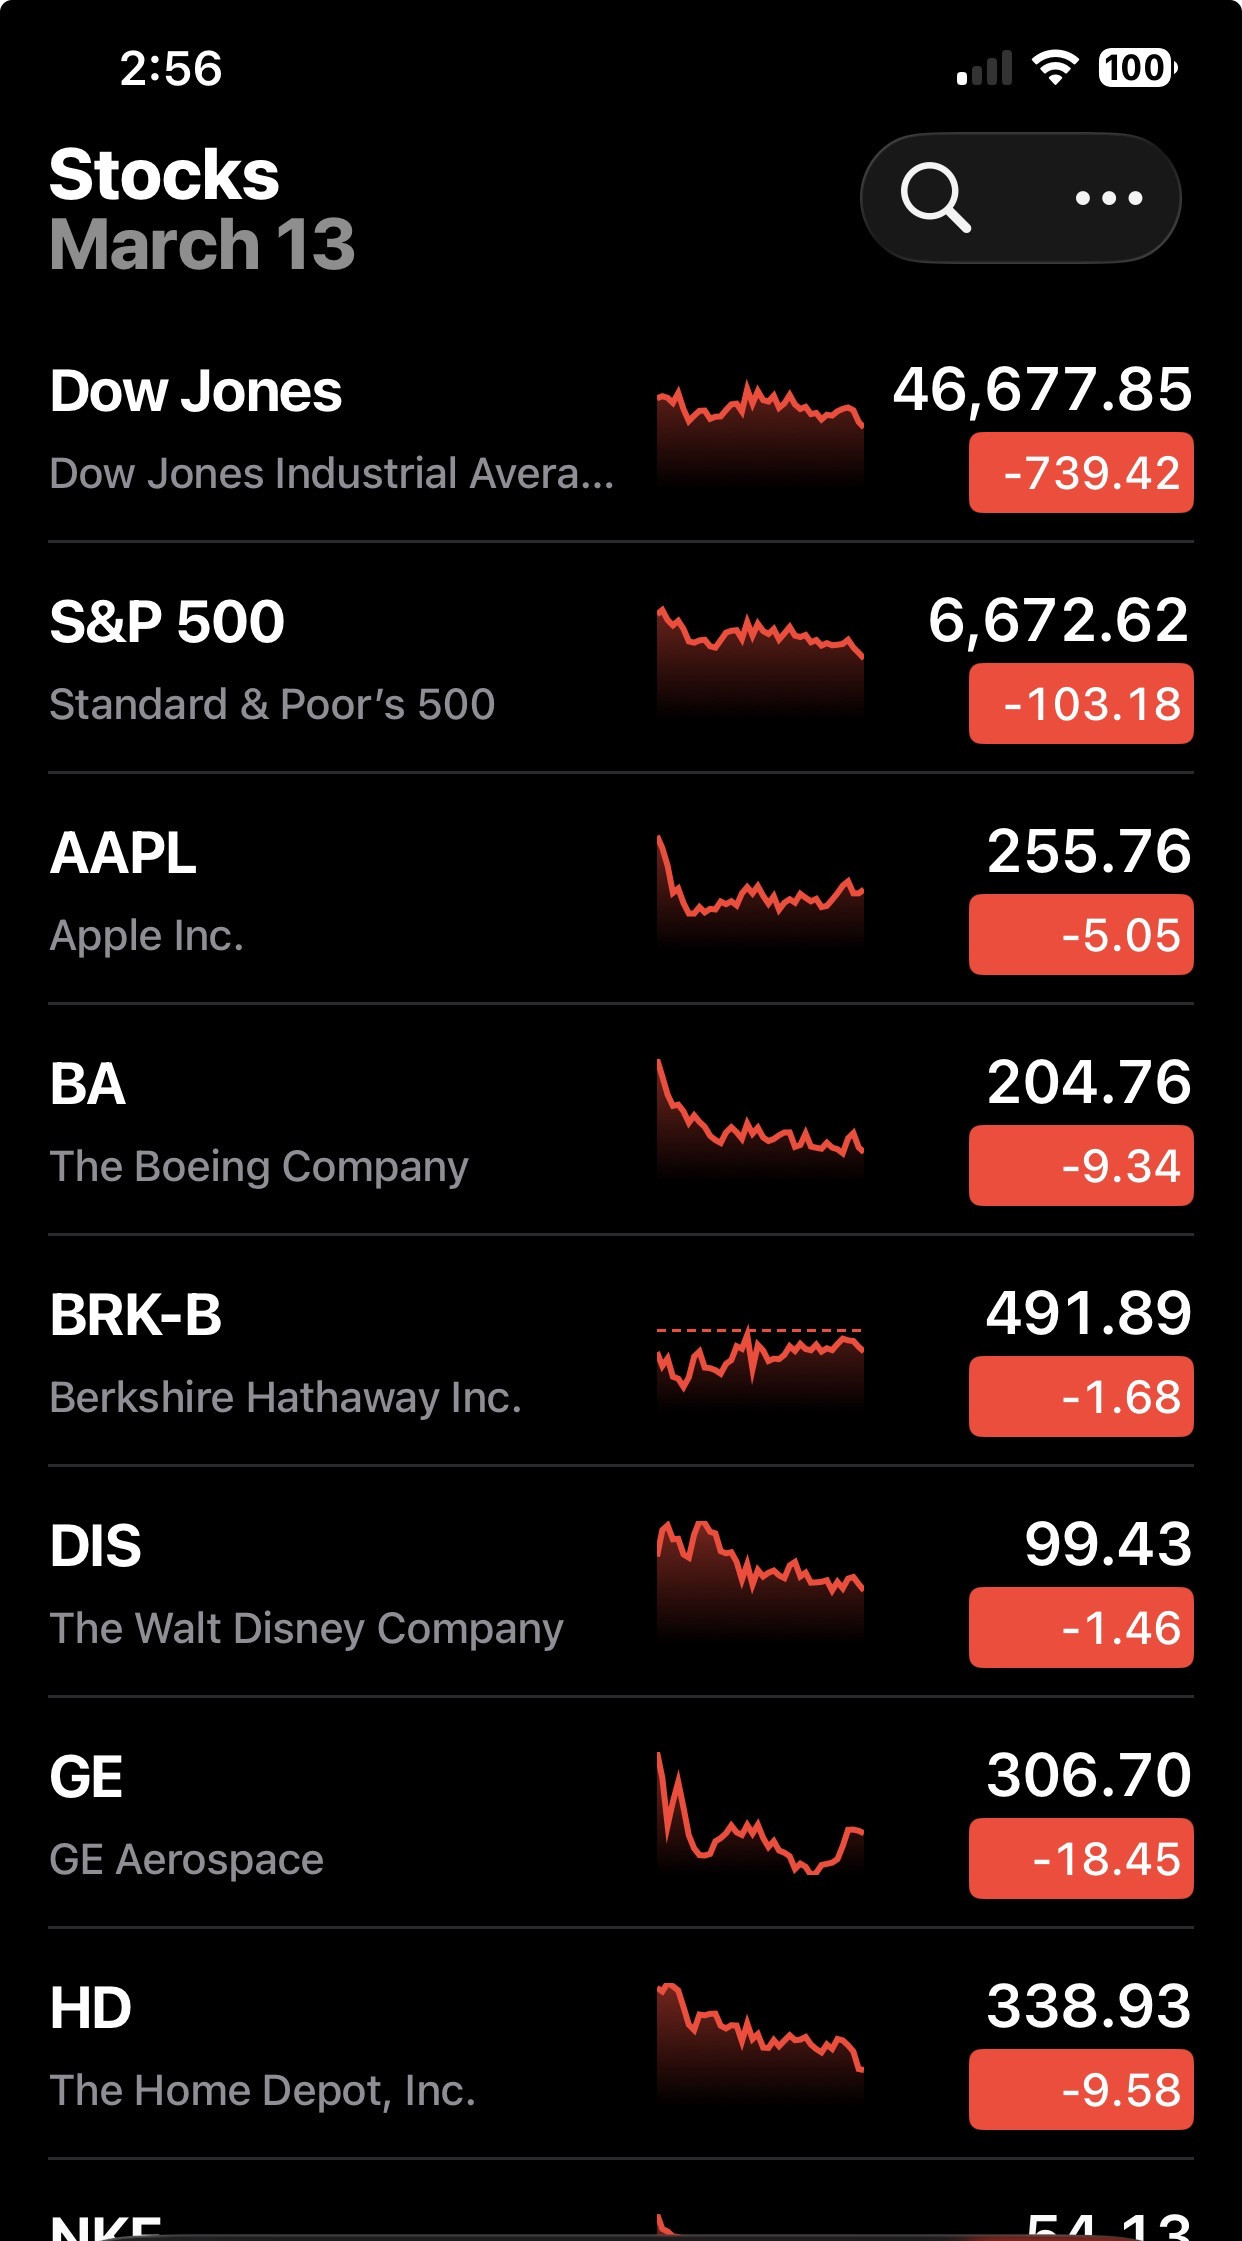This screenshot has width=1242, height=2241.
Task: Tap the 2:56 clock in status bar
Action: pyautogui.click(x=171, y=69)
